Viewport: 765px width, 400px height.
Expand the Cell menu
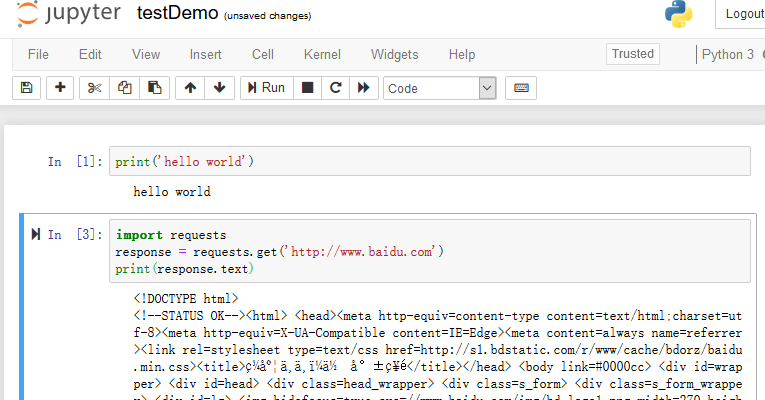click(262, 54)
